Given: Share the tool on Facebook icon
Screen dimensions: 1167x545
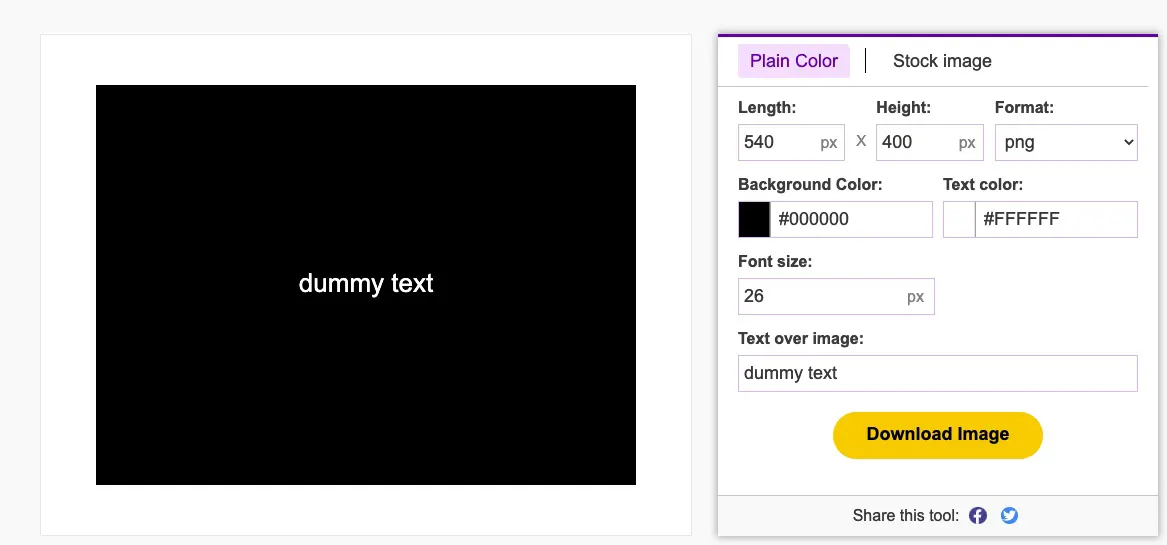Looking at the screenshot, I should (978, 515).
